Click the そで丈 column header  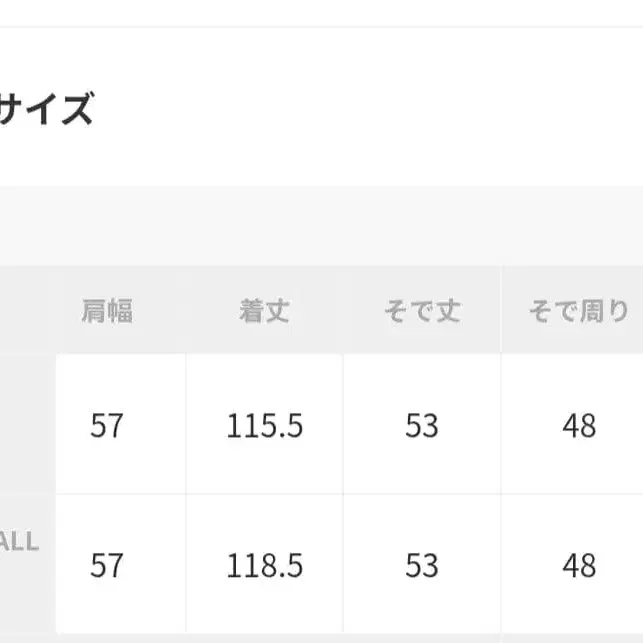(421, 311)
